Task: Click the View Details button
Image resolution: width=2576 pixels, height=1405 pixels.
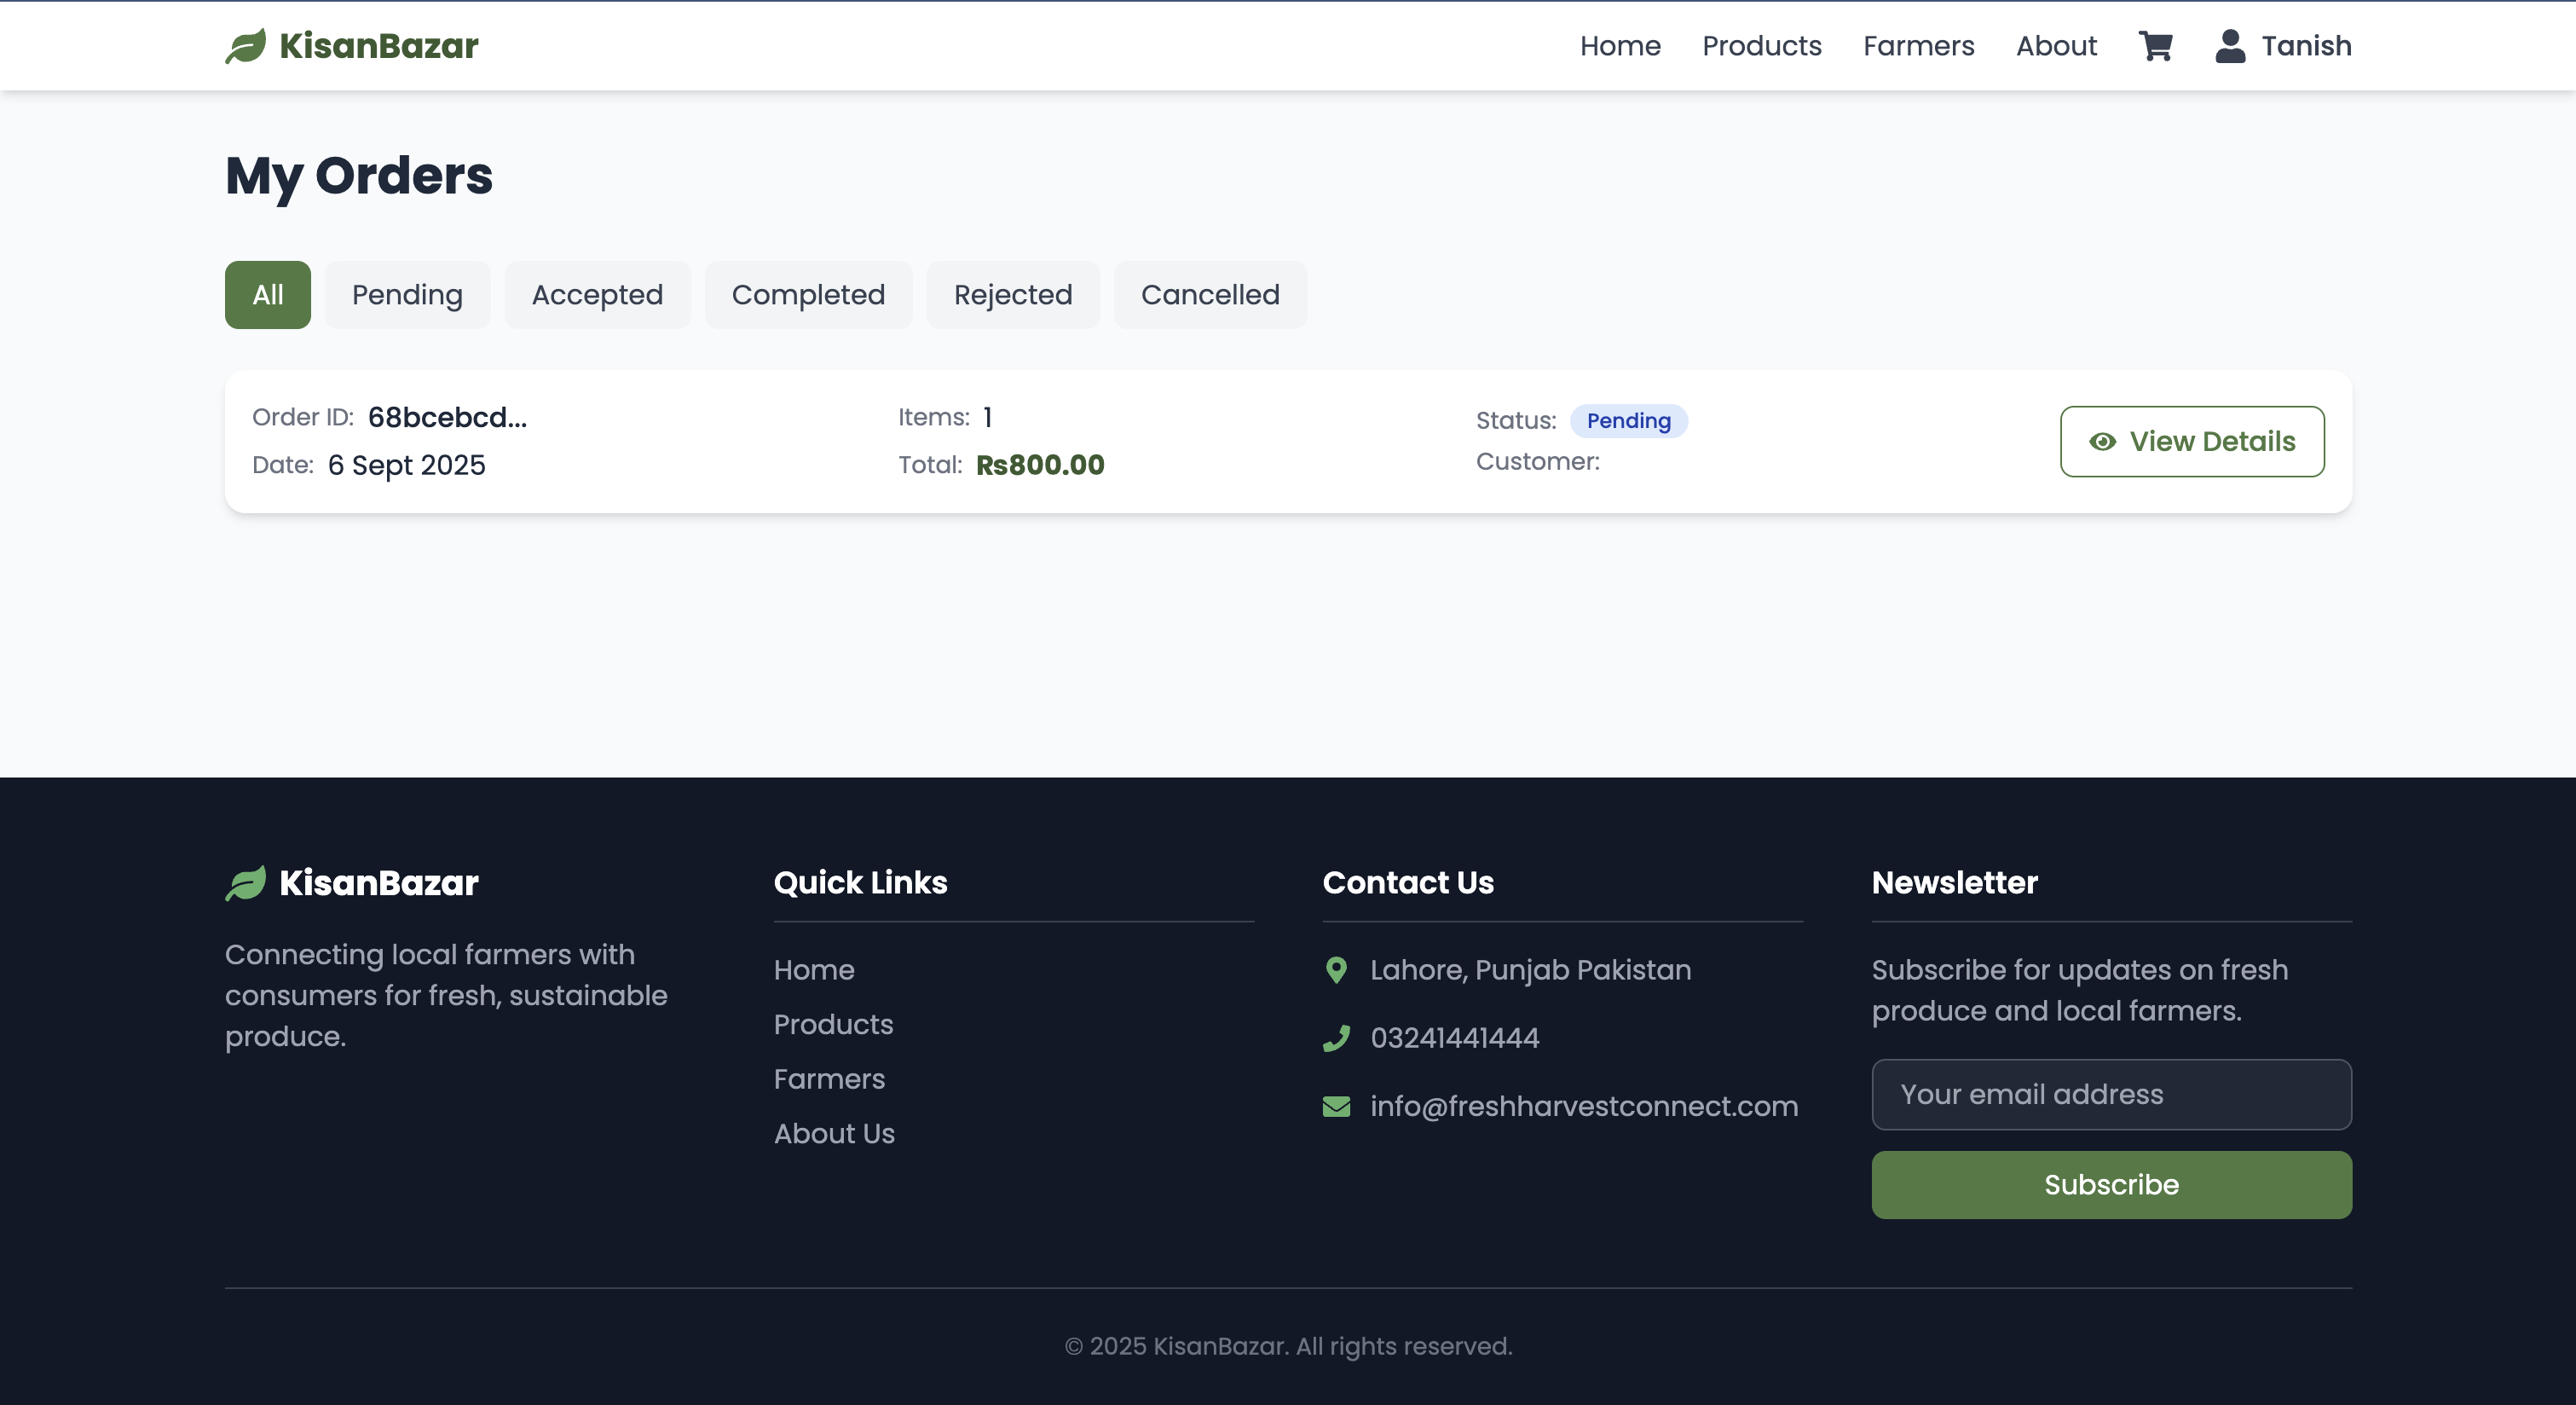Action: 2192,441
